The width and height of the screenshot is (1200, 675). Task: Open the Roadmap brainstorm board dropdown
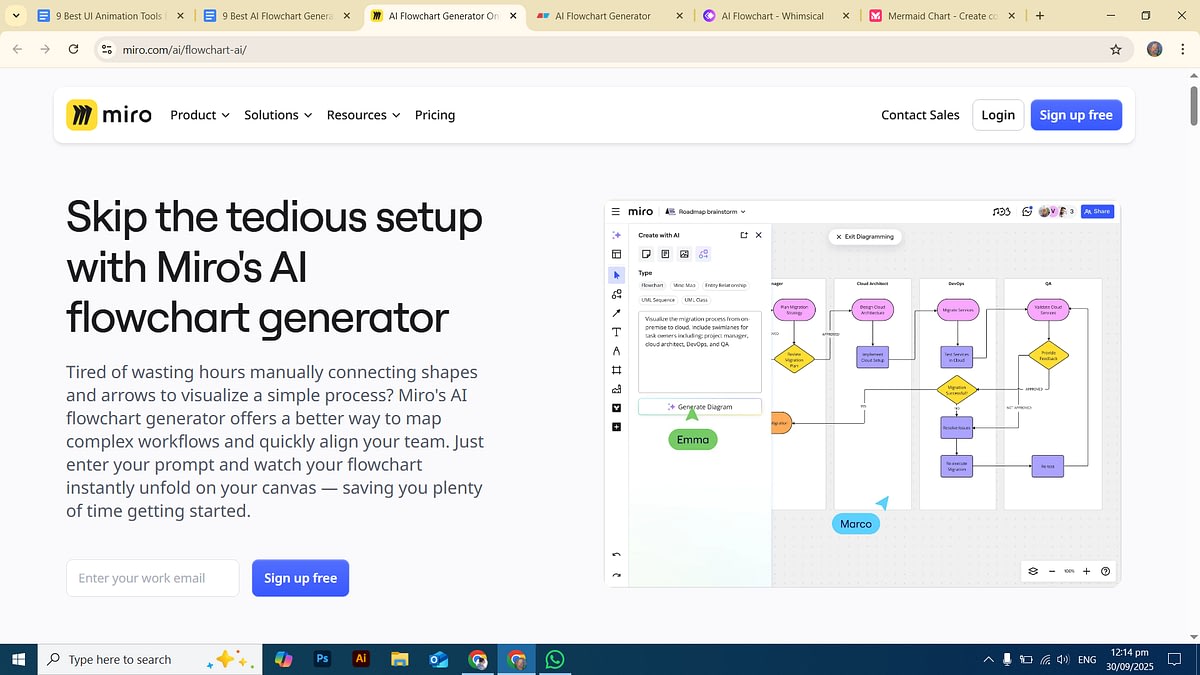708,212
